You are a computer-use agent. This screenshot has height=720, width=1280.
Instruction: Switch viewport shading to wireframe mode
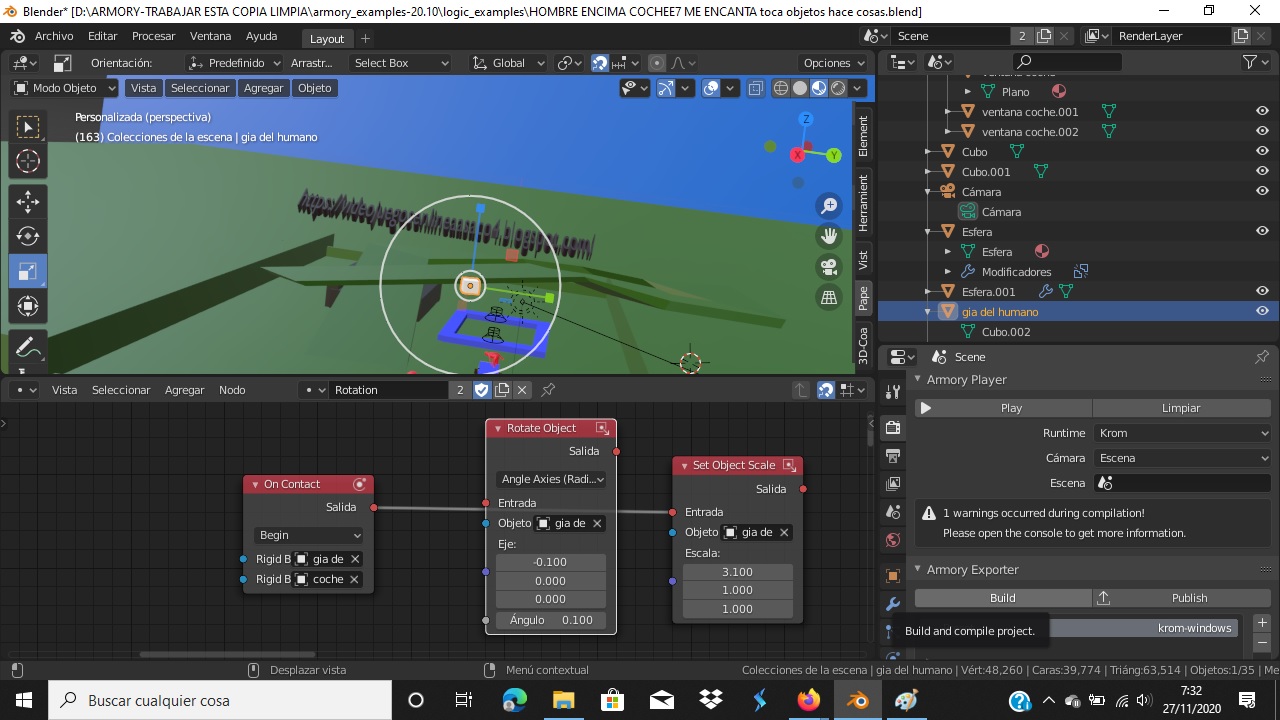click(780, 87)
